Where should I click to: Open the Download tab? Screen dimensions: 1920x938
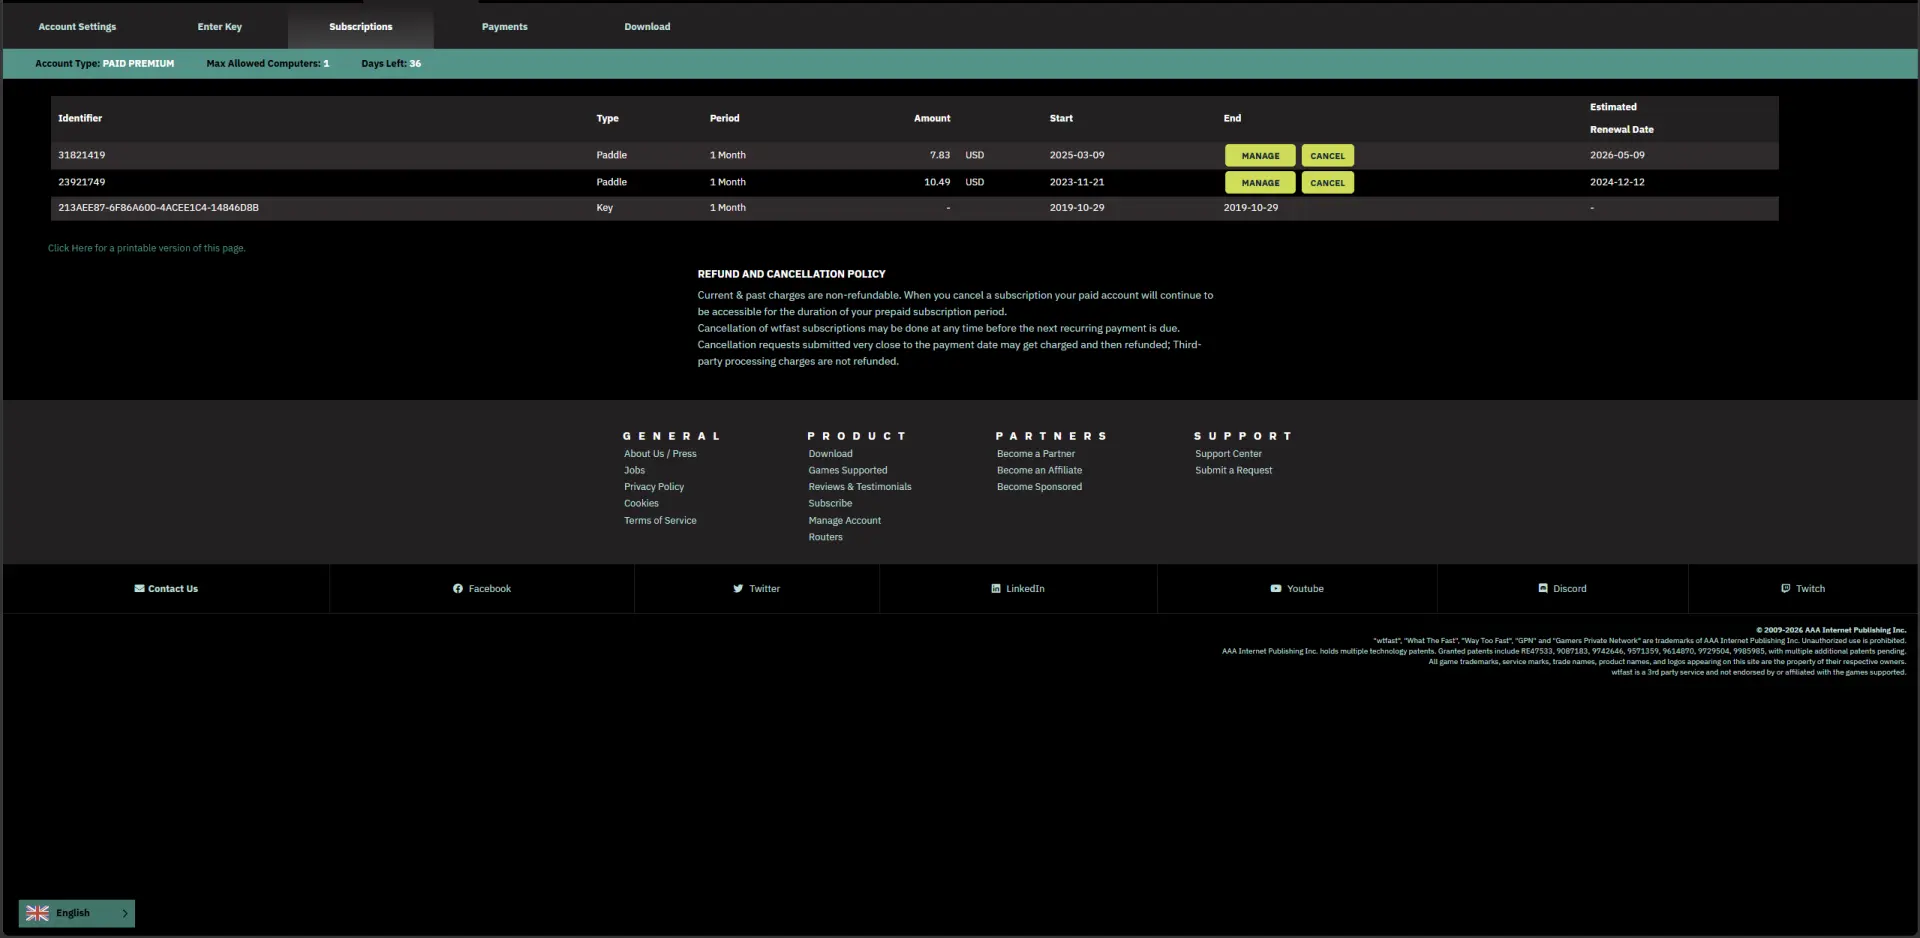coord(647,27)
